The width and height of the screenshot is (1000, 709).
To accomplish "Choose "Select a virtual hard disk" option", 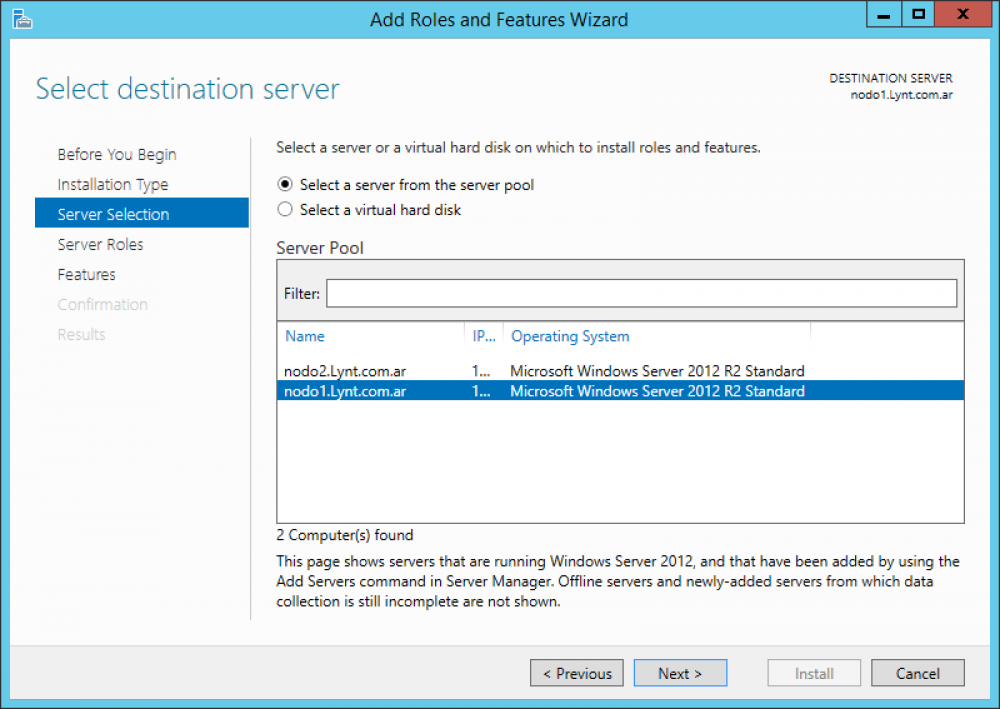I will tap(284, 209).
